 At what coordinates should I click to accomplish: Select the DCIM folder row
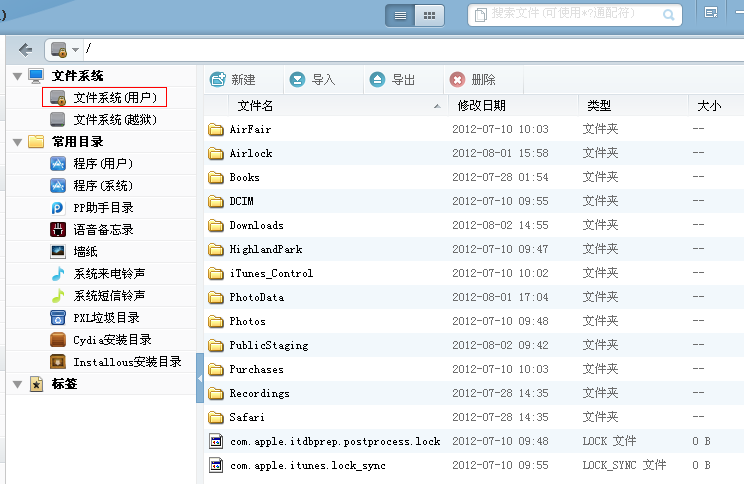point(241,201)
